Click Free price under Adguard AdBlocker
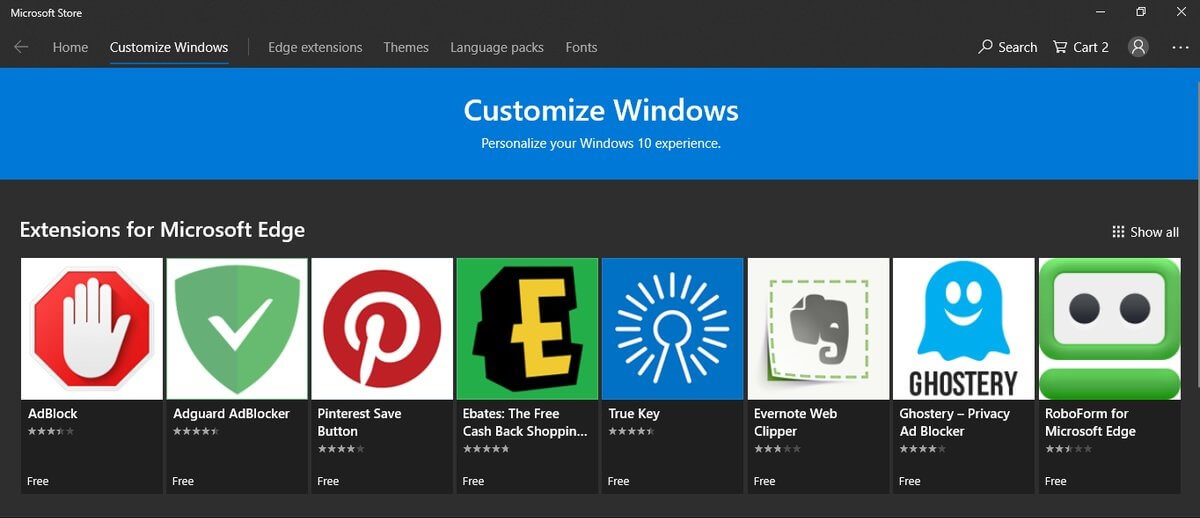The height and width of the screenshot is (518, 1200). point(183,481)
